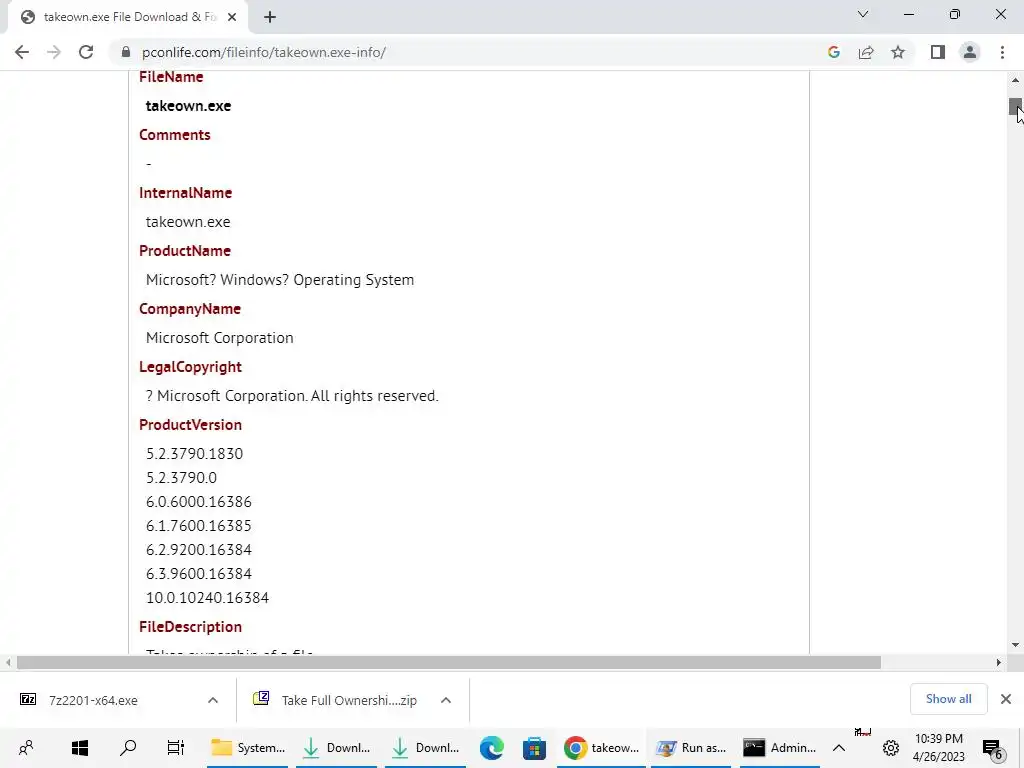This screenshot has height=768, width=1024.
Task: Open the taskbar clock and date
Action: (x=938, y=748)
